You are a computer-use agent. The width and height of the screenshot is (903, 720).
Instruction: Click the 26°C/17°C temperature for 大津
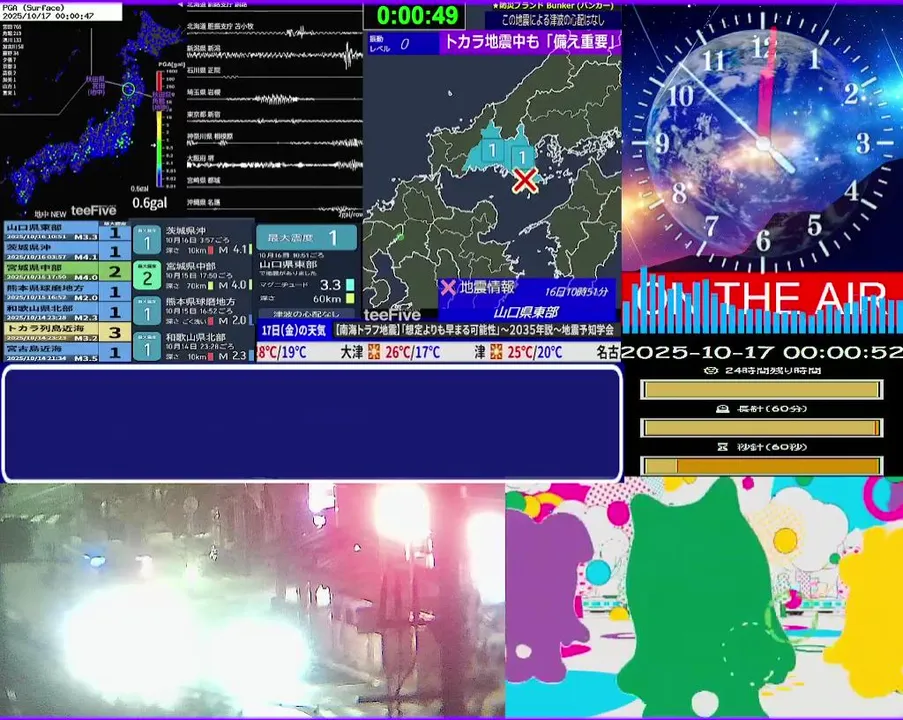point(412,352)
